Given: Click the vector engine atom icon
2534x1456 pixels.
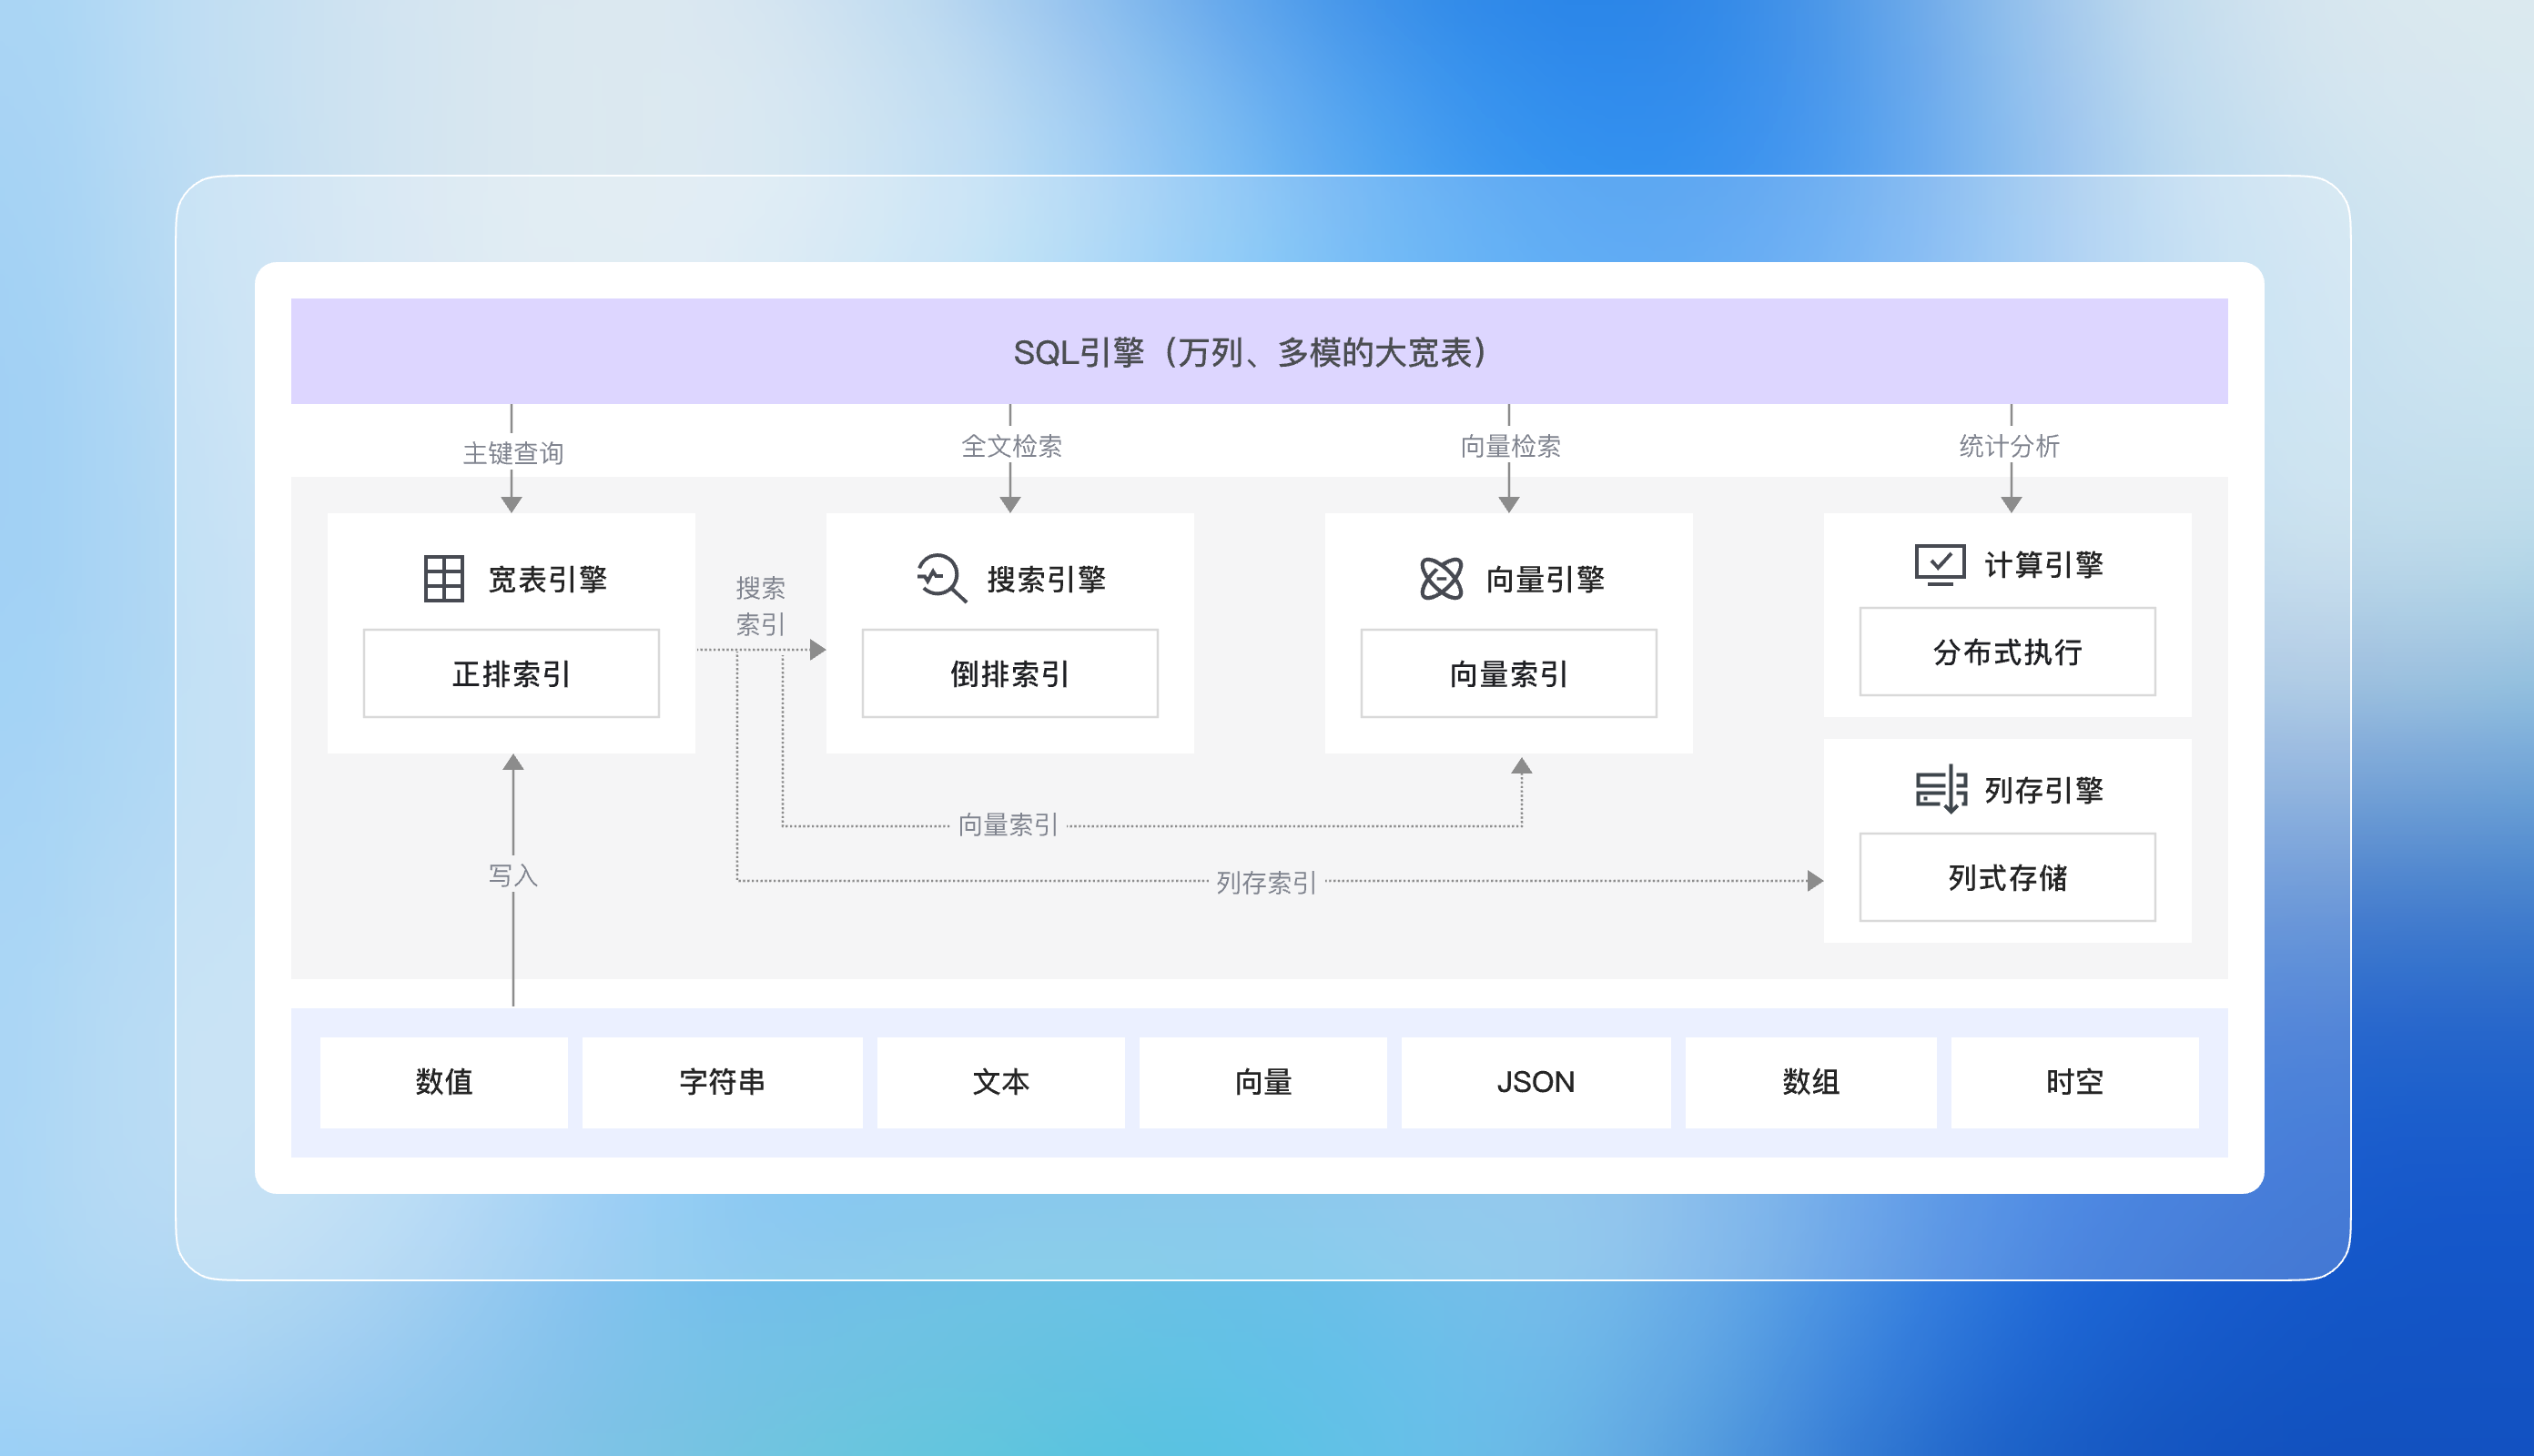Looking at the screenshot, I should (1441, 578).
